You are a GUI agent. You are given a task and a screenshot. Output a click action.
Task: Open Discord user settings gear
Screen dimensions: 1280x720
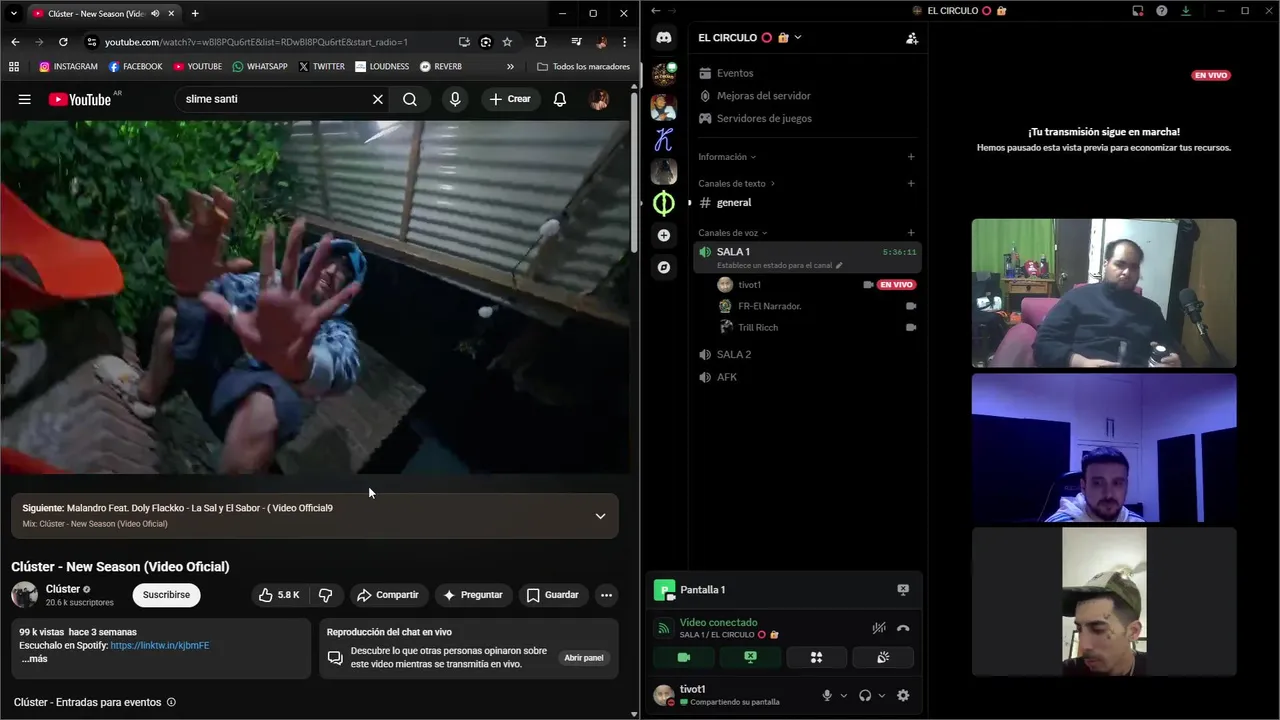click(x=903, y=695)
